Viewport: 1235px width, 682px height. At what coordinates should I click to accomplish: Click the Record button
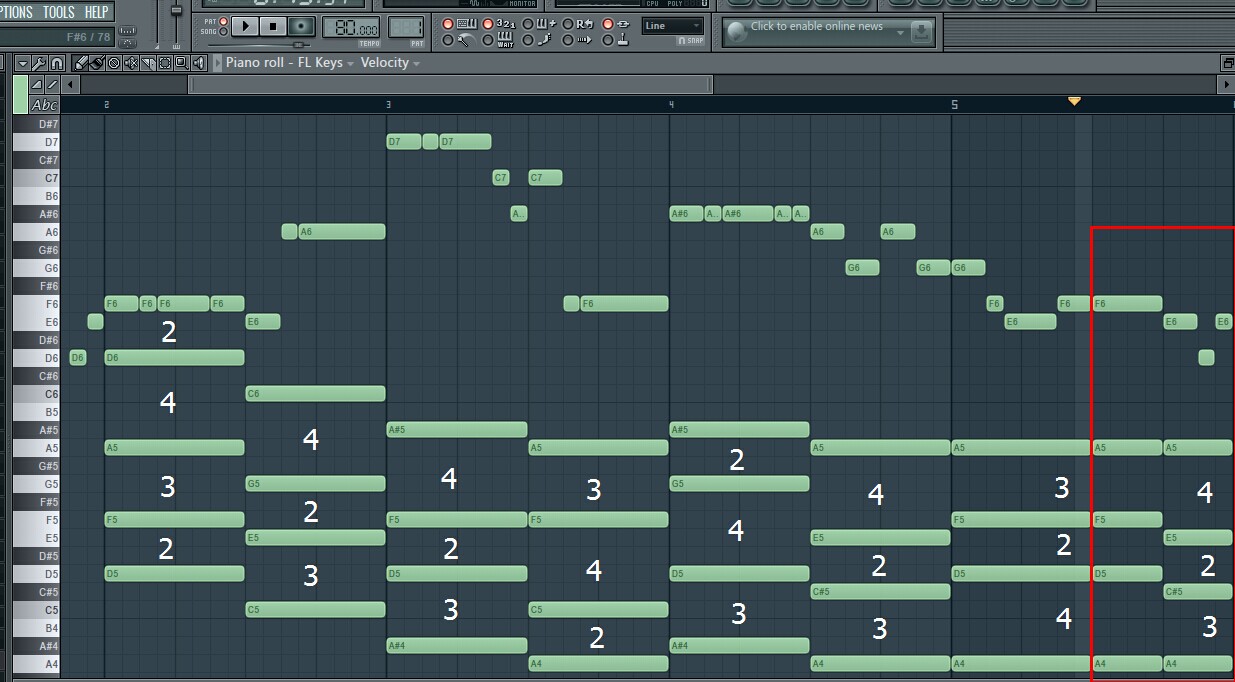[302, 26]
